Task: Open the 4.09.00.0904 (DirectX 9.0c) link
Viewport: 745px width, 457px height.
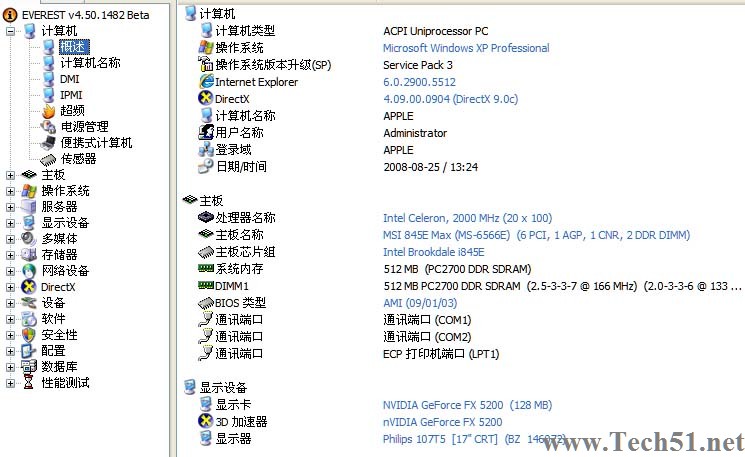Action: 450,99
